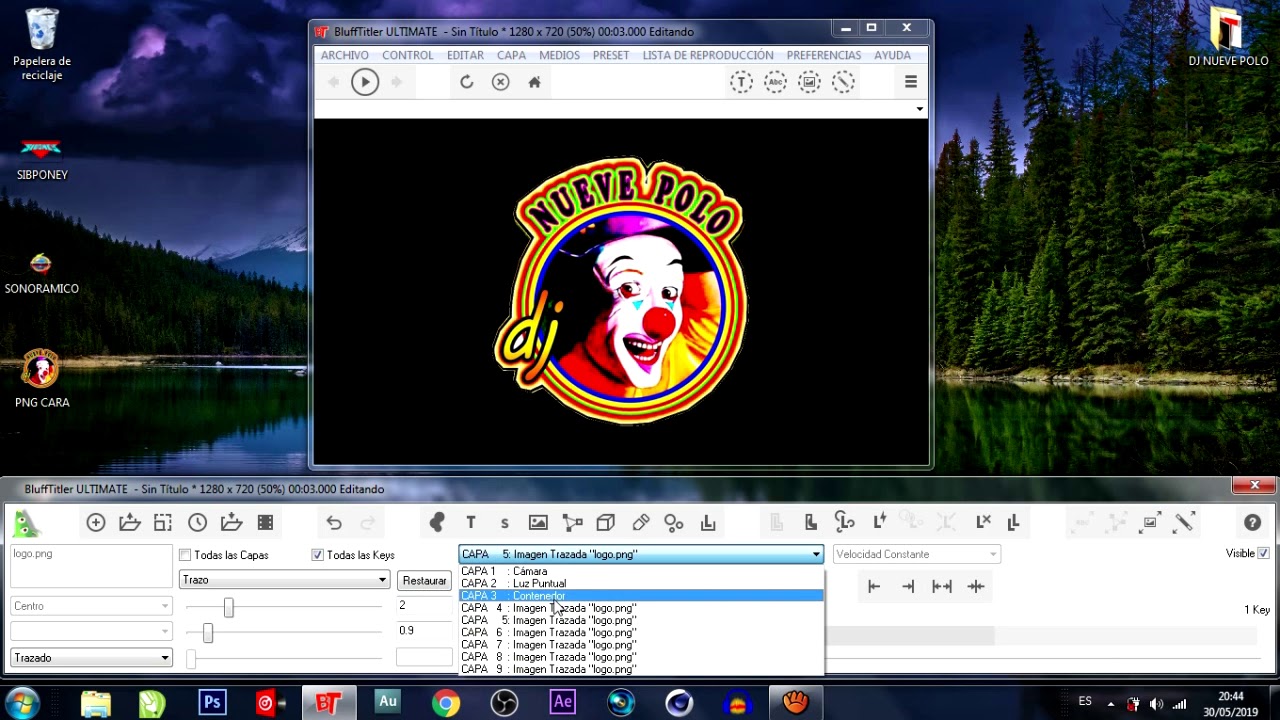The image size is (1280, 720).
Task: Click the small s scroller layer icon
Action: pos(504,523)
